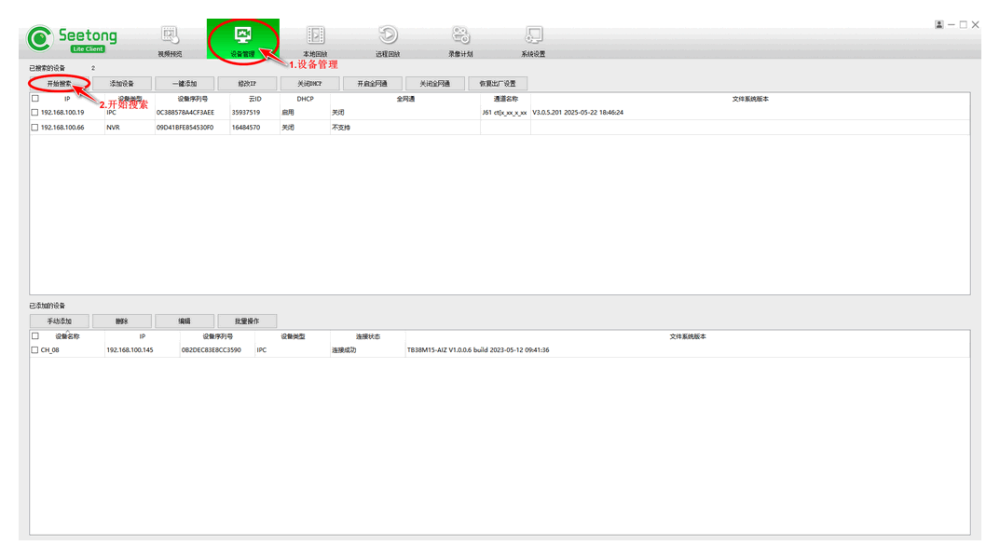
Task: Open the 本地回放 local playback tab
Action: click(x=315, y=40)
